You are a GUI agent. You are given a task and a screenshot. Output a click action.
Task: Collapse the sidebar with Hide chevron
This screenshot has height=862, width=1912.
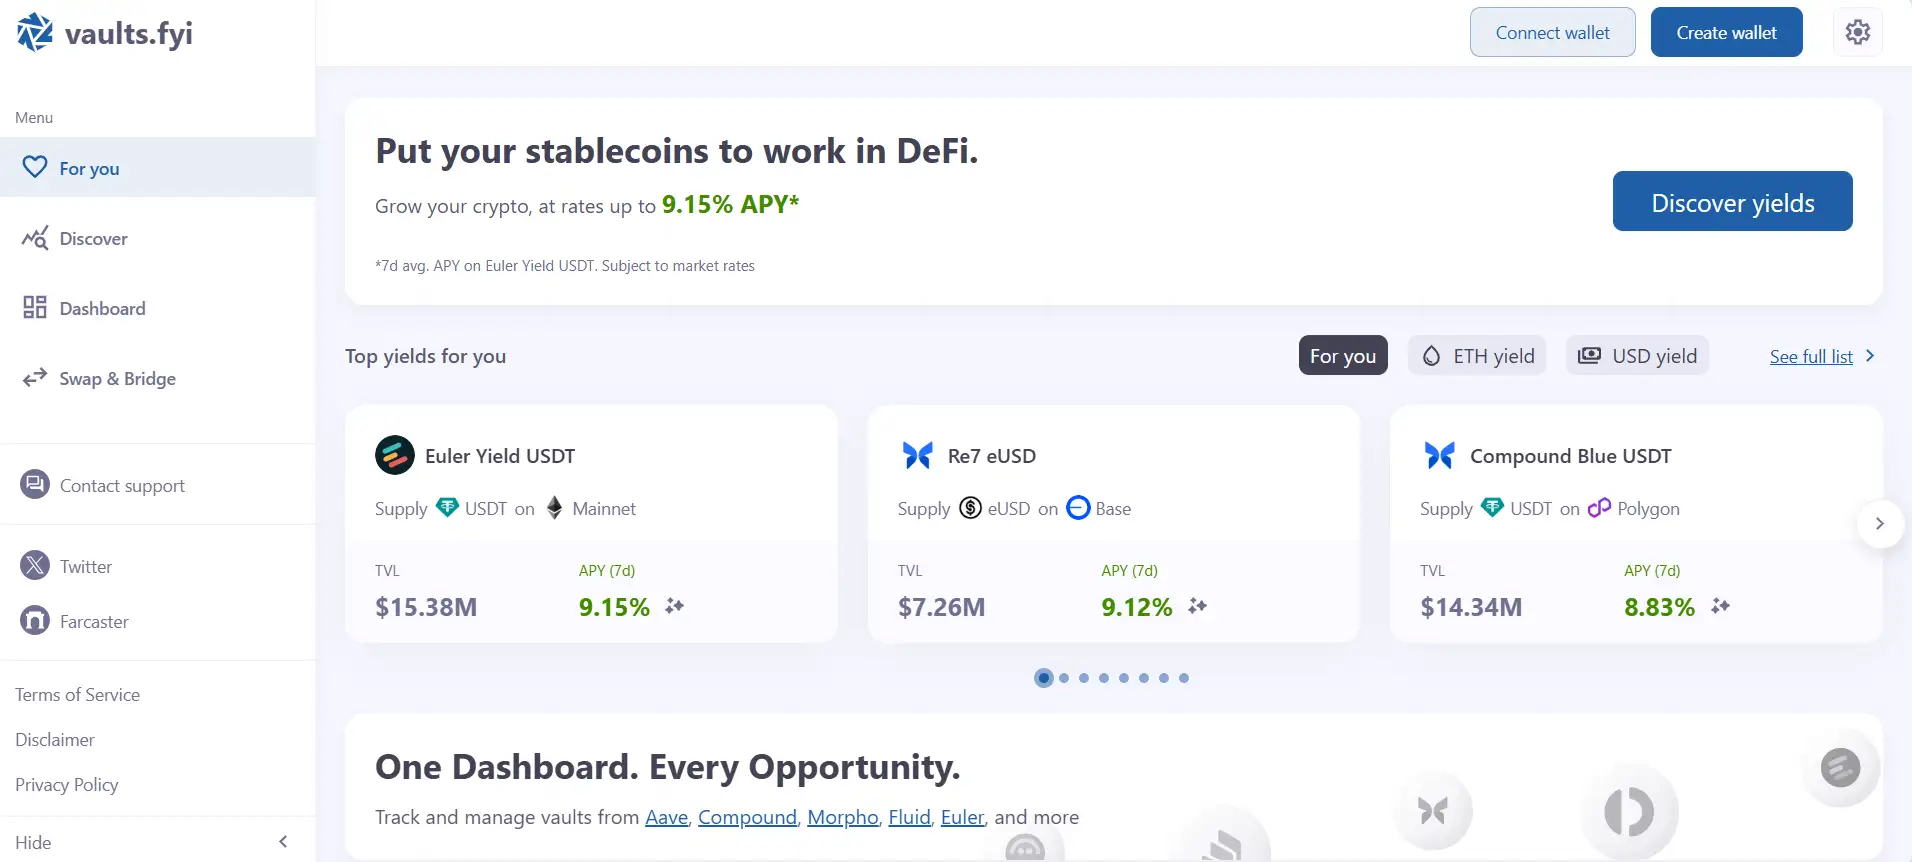coord(283,842)
